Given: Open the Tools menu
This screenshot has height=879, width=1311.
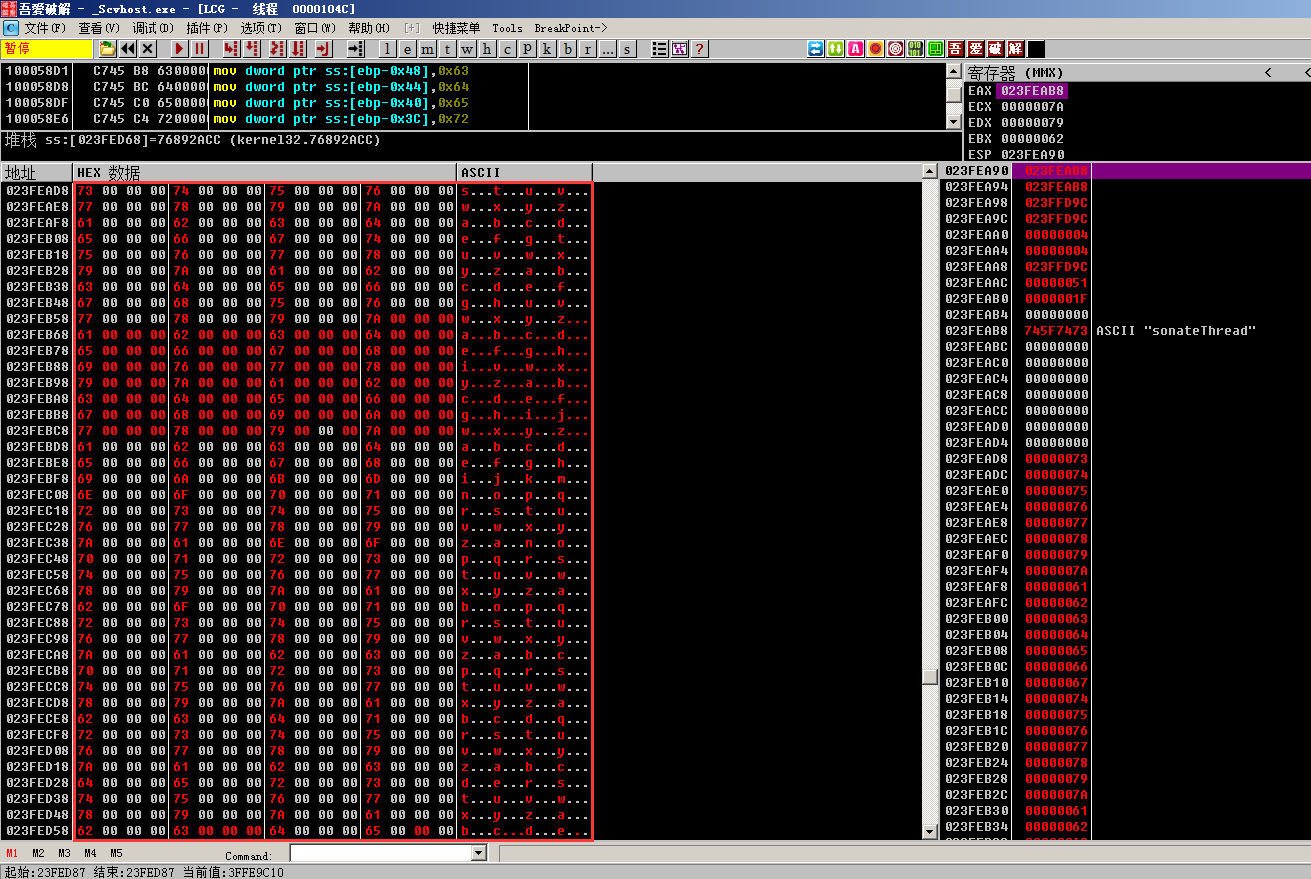Looking at the screenshot, I should click(507, 28).
